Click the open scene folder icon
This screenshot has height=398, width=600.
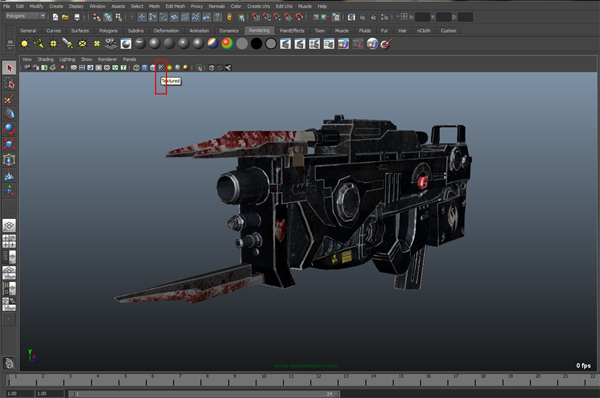coord(65,17)
